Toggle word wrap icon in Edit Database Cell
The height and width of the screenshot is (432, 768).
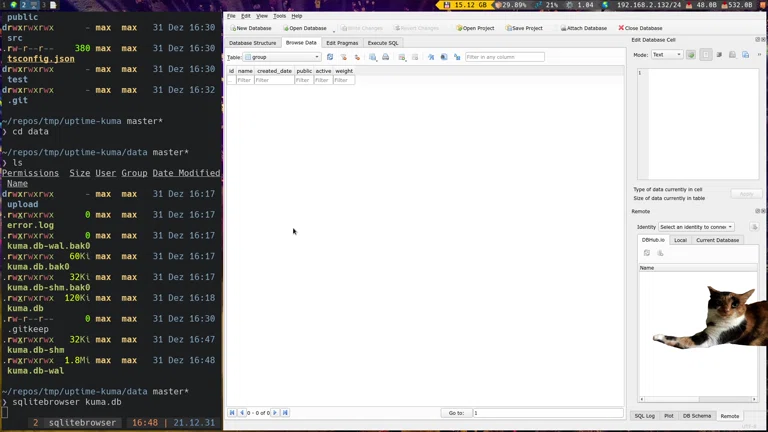[x=706, y=55]
